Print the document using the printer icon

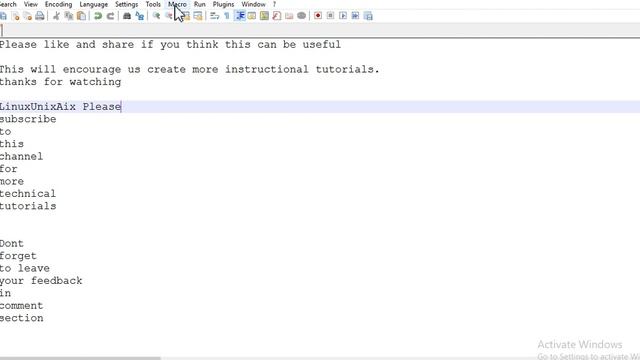[40, 16]
